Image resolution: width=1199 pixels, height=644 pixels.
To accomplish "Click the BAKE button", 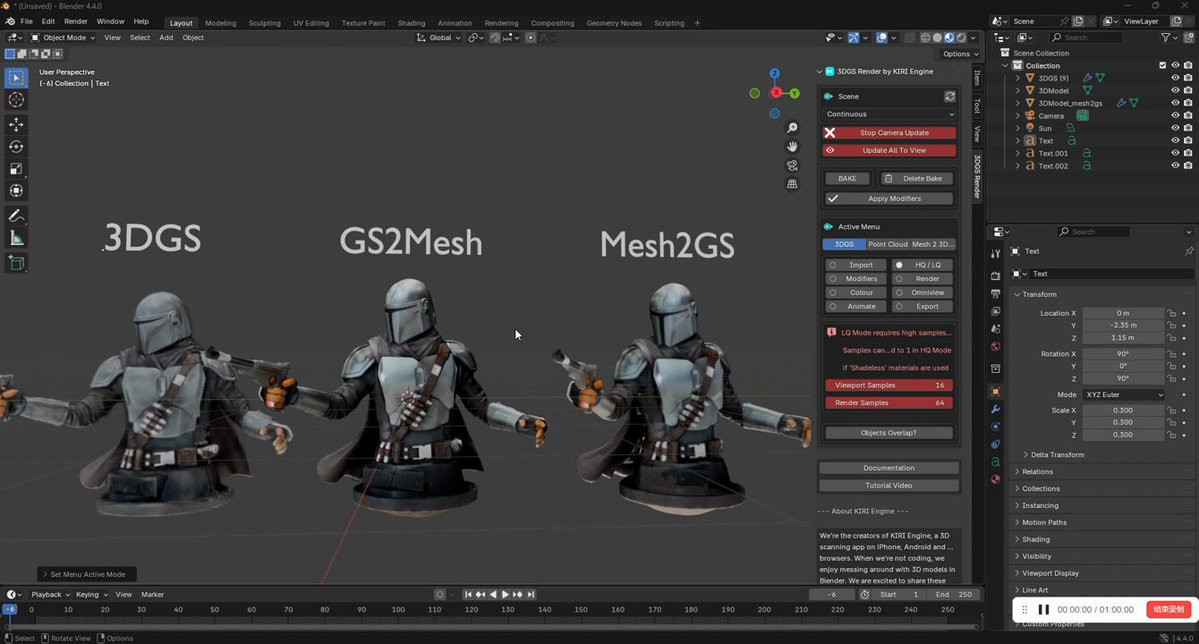I will pyautogui.click(x=847, y=178).
